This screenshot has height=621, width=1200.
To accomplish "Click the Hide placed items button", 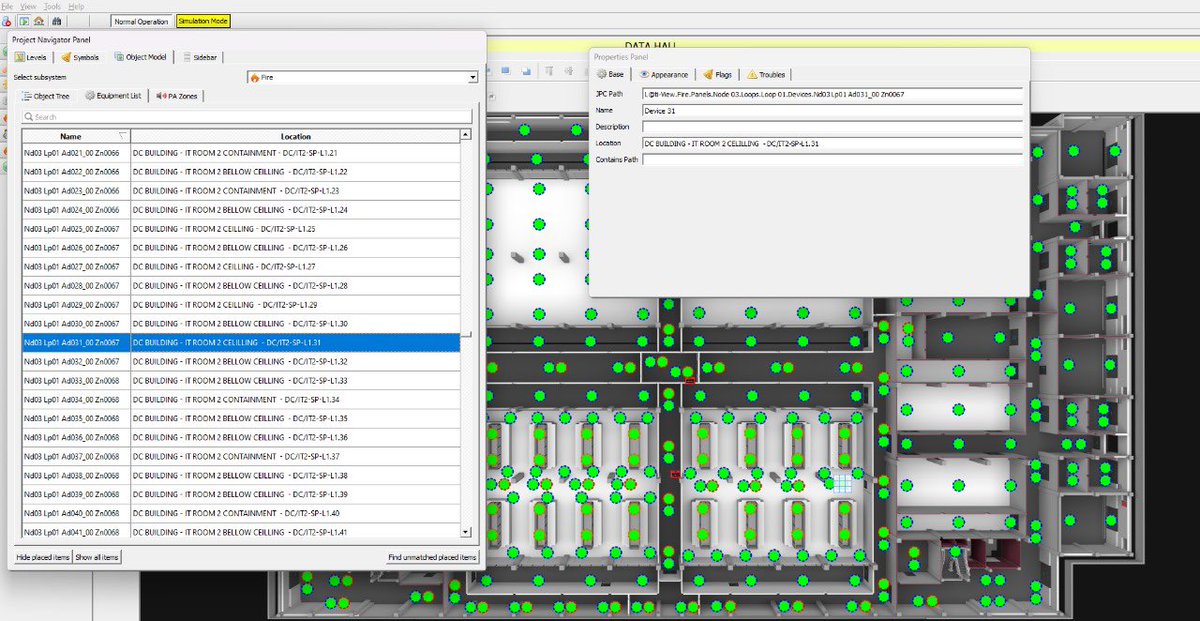I will click(x=43, y=557).
